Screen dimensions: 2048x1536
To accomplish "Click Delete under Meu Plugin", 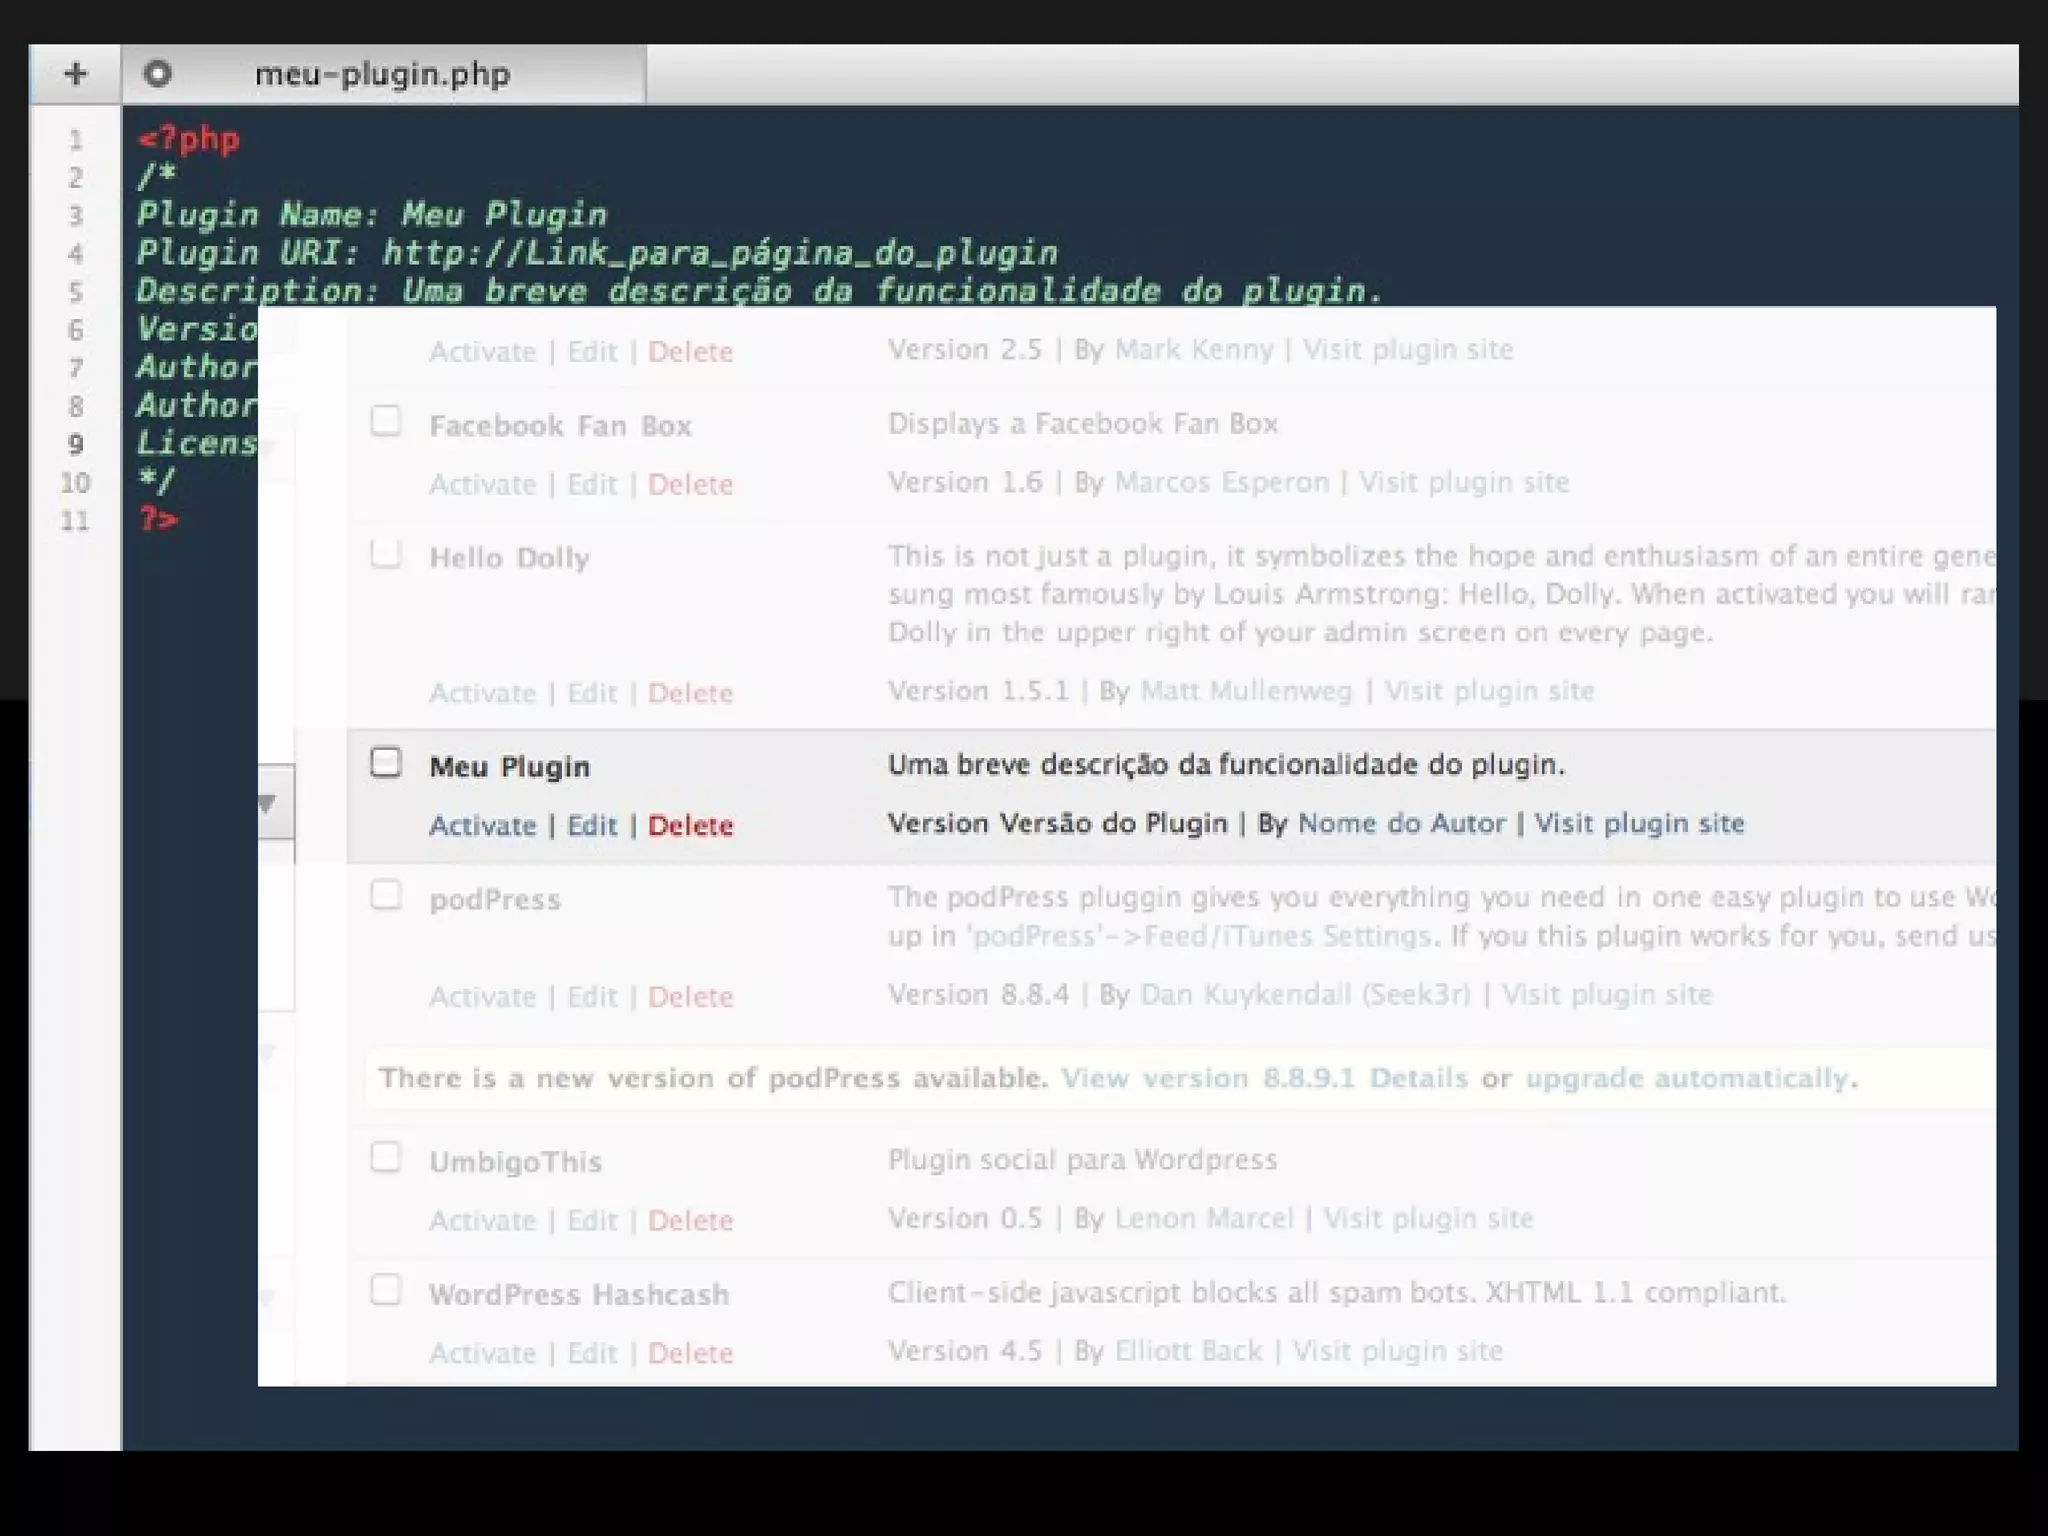I will click(690, 826).
